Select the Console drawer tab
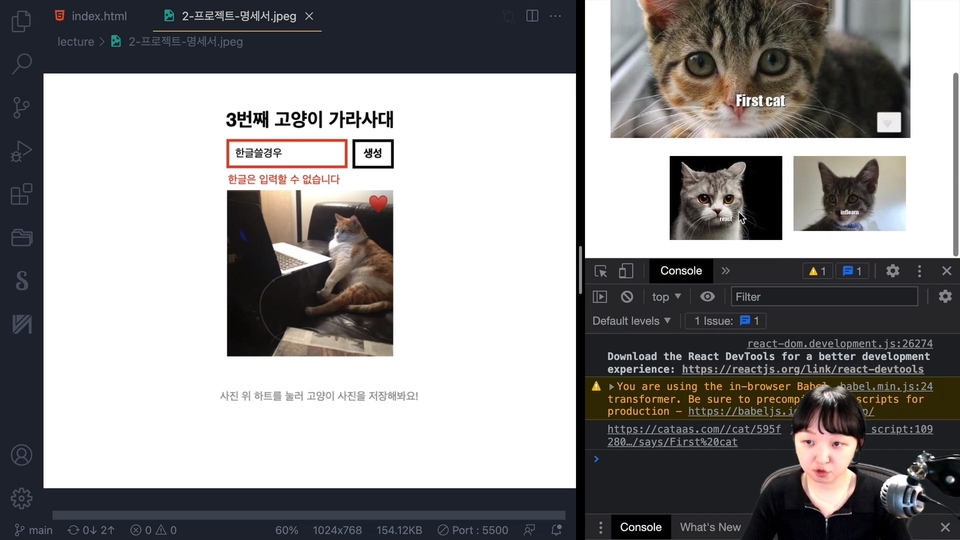This screenshot has height=540, width=960. (x=640, y=527)
